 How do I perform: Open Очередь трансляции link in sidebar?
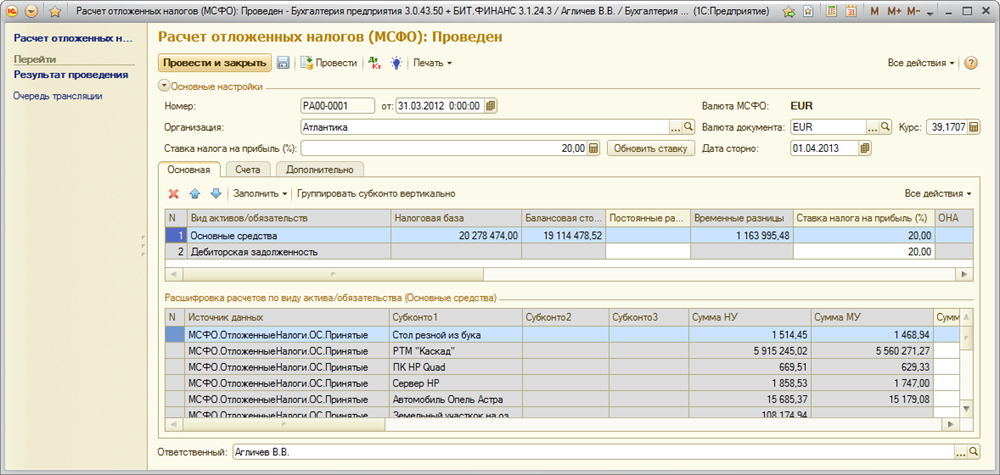58,96
